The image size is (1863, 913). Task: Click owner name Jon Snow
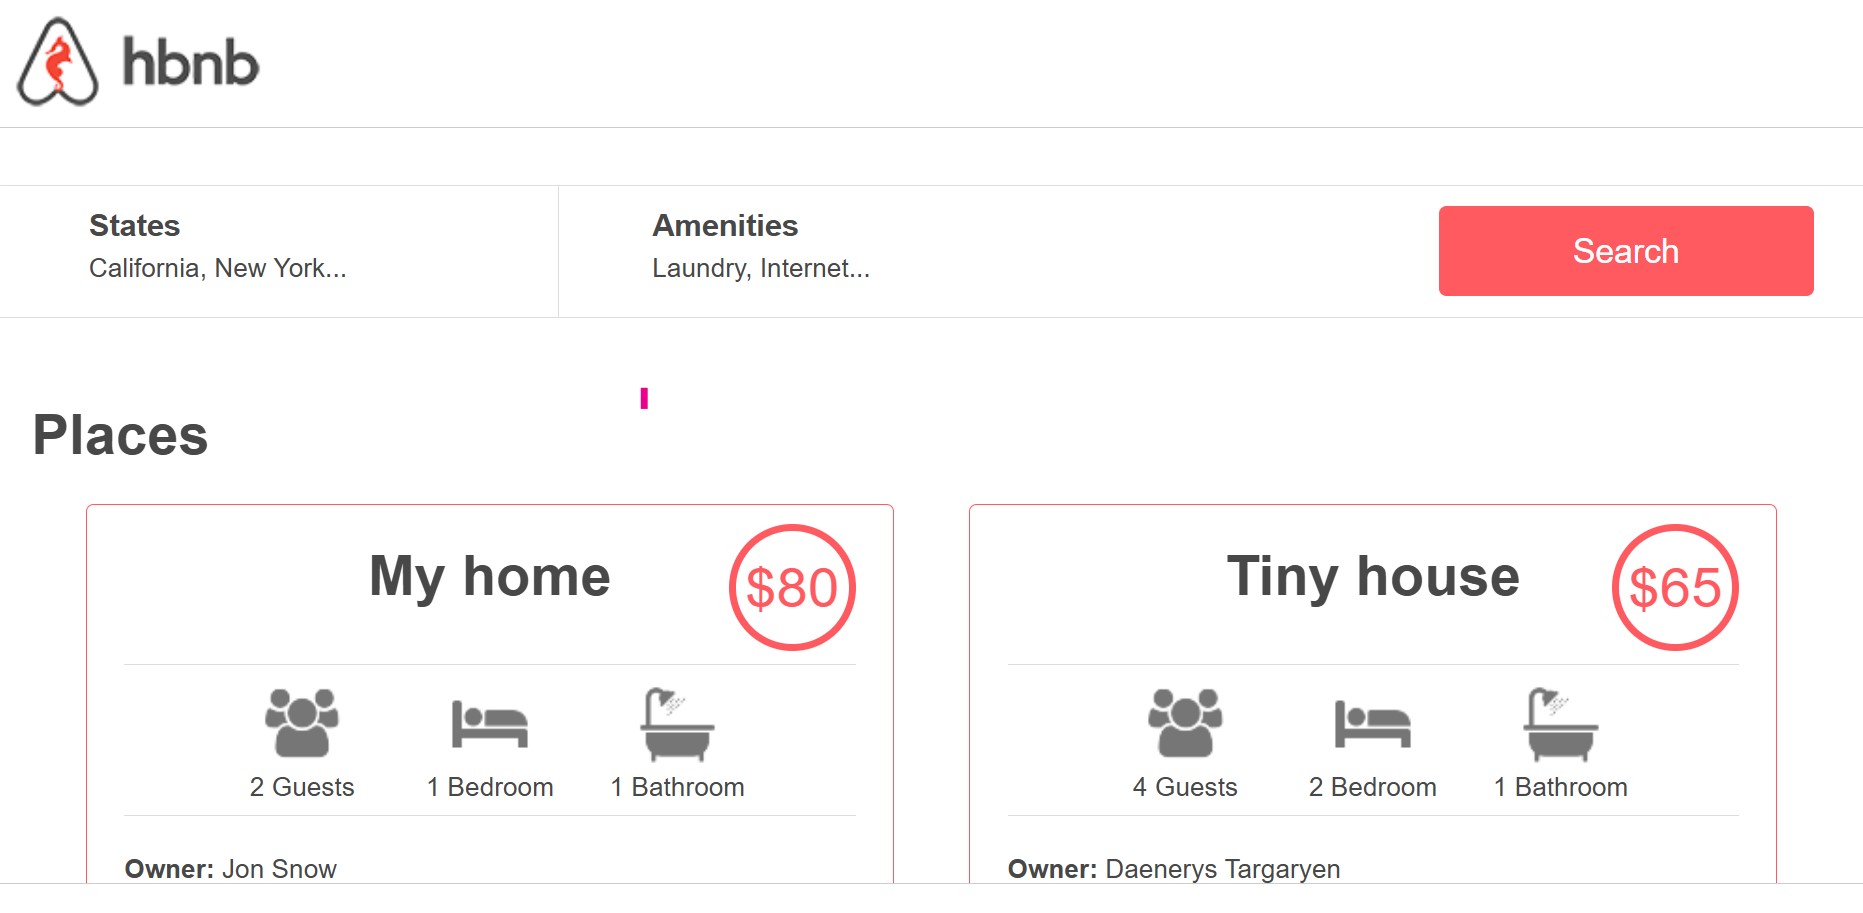click(x=279, y=868)
